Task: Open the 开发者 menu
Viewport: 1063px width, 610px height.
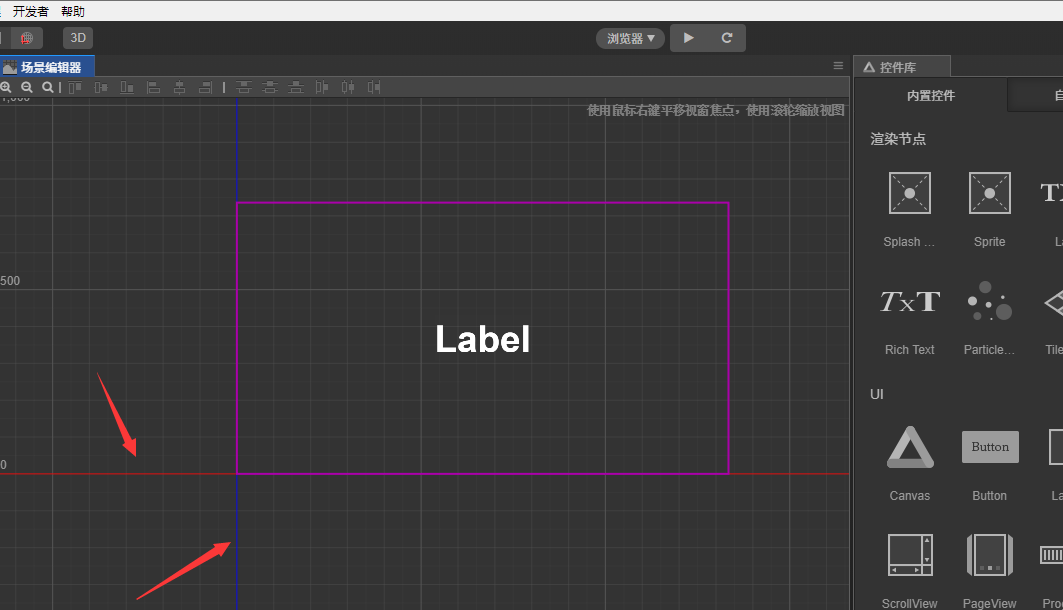Action: [31, 12]
